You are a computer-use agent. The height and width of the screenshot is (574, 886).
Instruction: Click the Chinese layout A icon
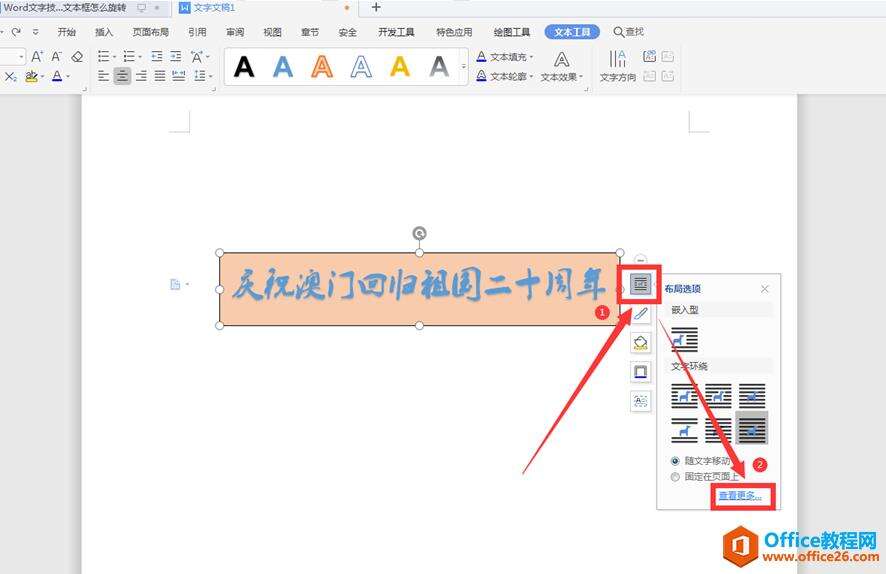tap(196, 56)
